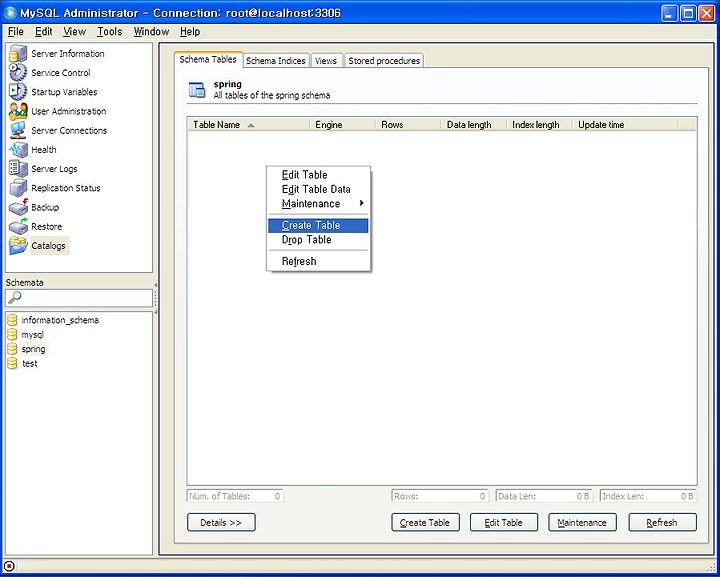Viewport: 720px width, 577px height.
Task: Sort by Table Name column header
Action: (249, 125)
